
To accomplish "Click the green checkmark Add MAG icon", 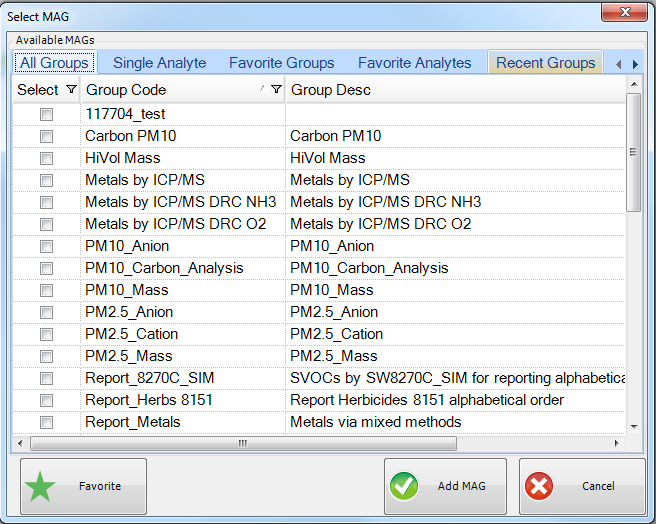I will 405,487.
